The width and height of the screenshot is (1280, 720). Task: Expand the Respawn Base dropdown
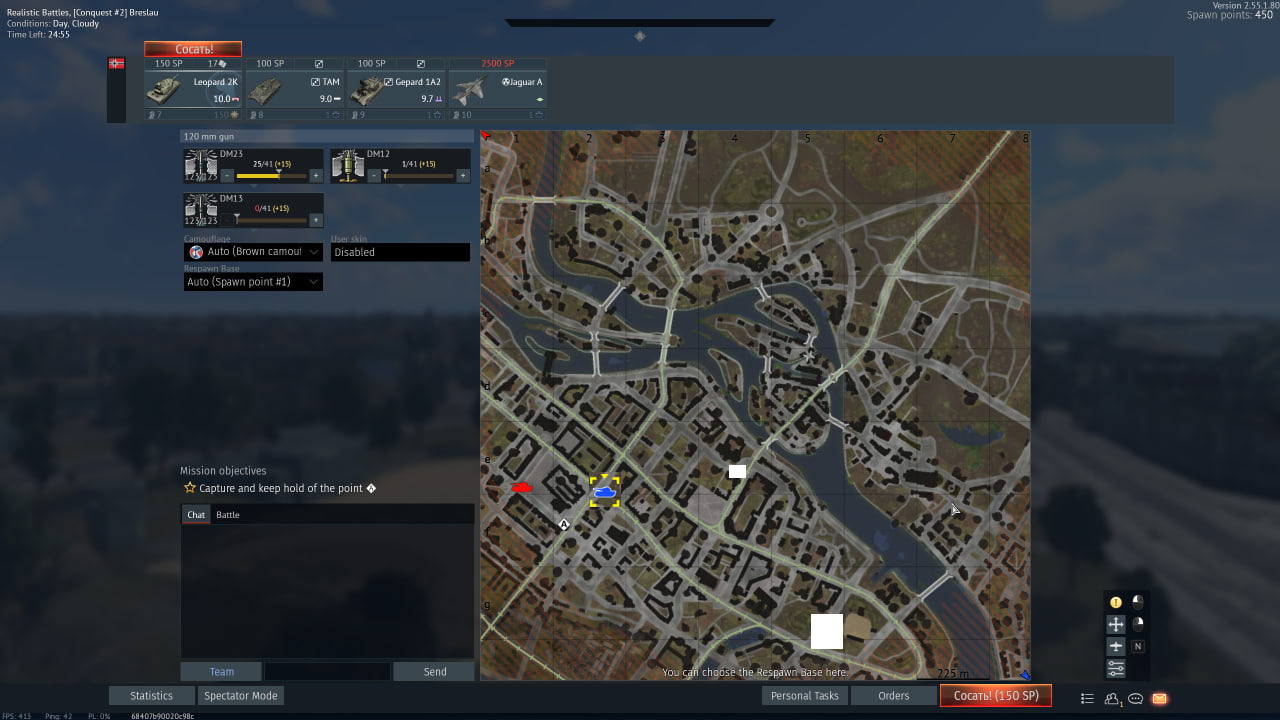(253, 282)
